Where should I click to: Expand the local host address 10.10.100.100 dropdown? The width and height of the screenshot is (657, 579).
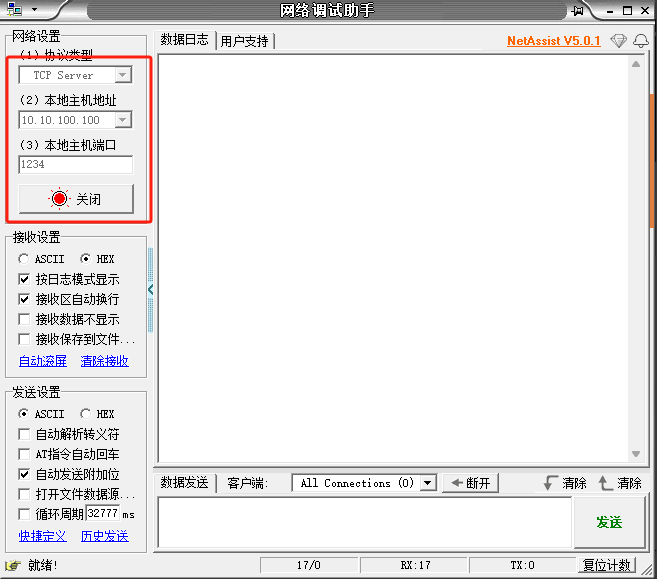pos(122,120)
